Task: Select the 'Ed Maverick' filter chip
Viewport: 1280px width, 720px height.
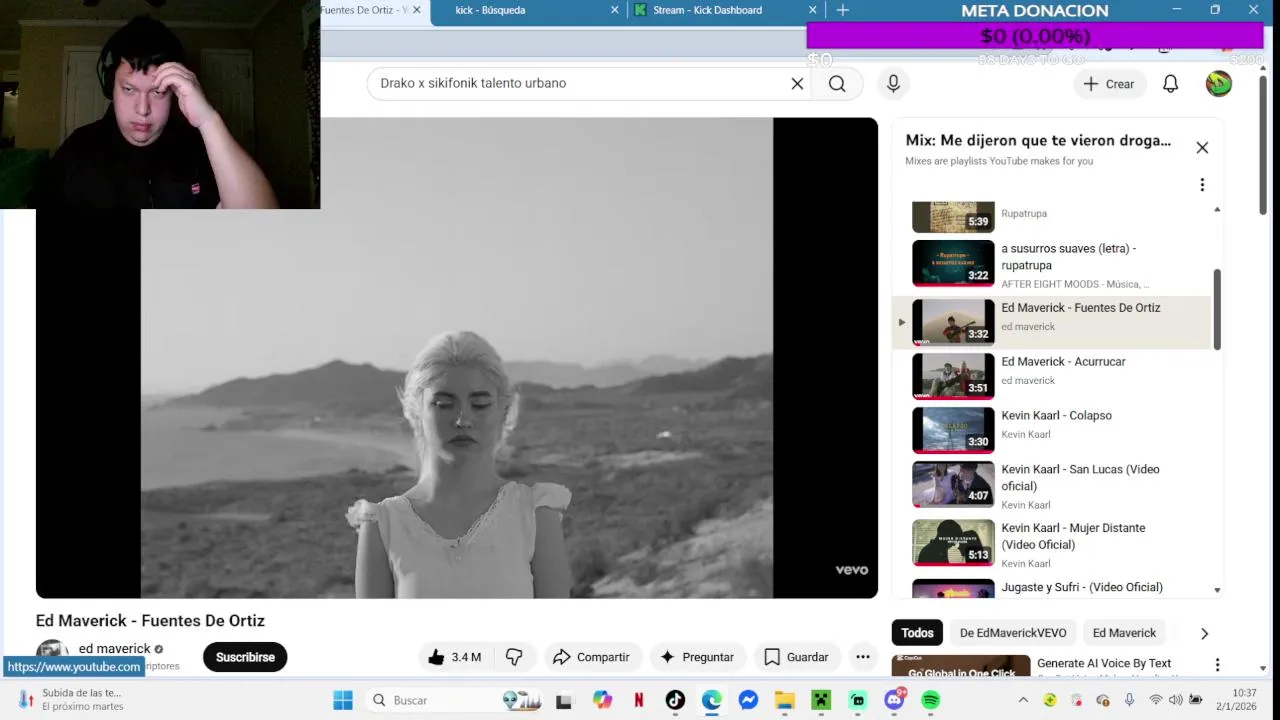Action: (1124, 633)
